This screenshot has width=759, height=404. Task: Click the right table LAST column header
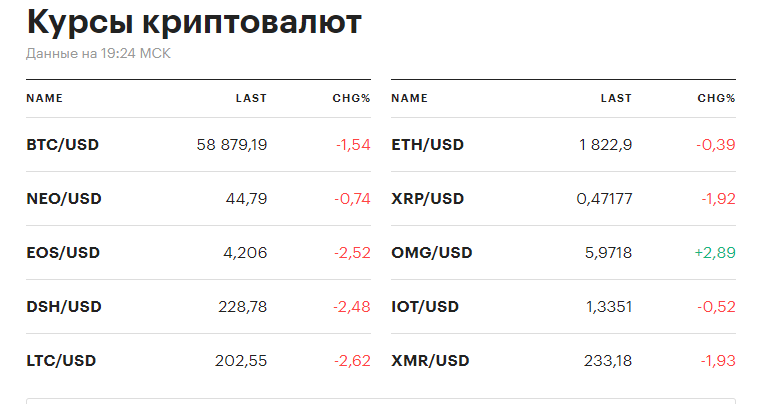click(x=616, y=99)
